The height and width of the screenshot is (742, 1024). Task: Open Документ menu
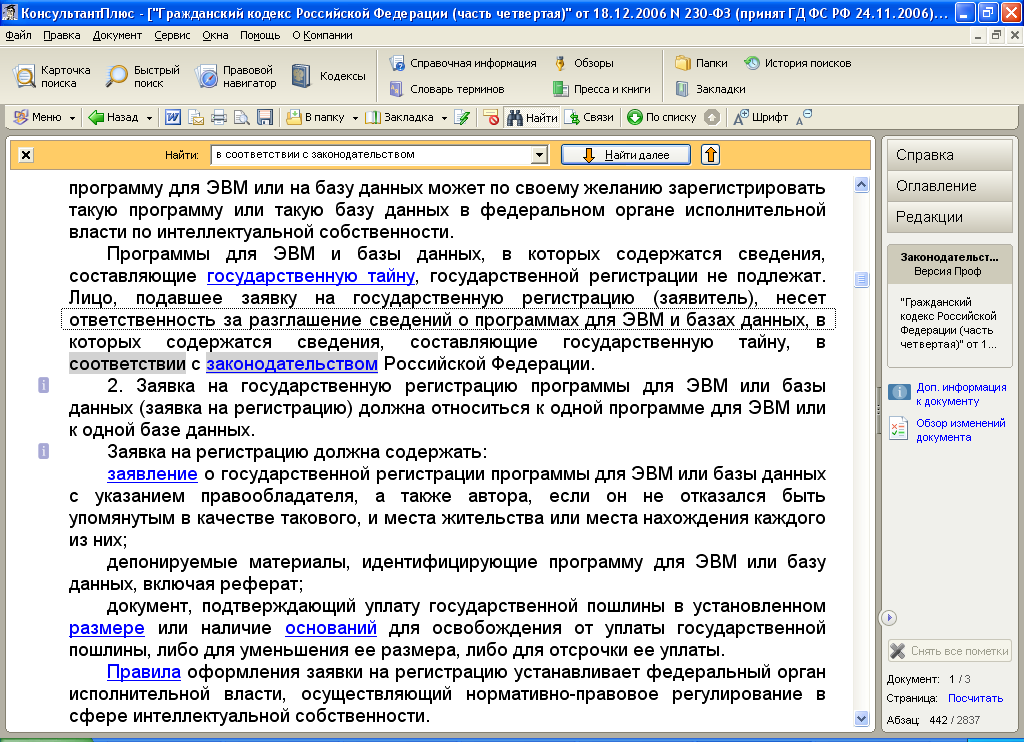117,35
